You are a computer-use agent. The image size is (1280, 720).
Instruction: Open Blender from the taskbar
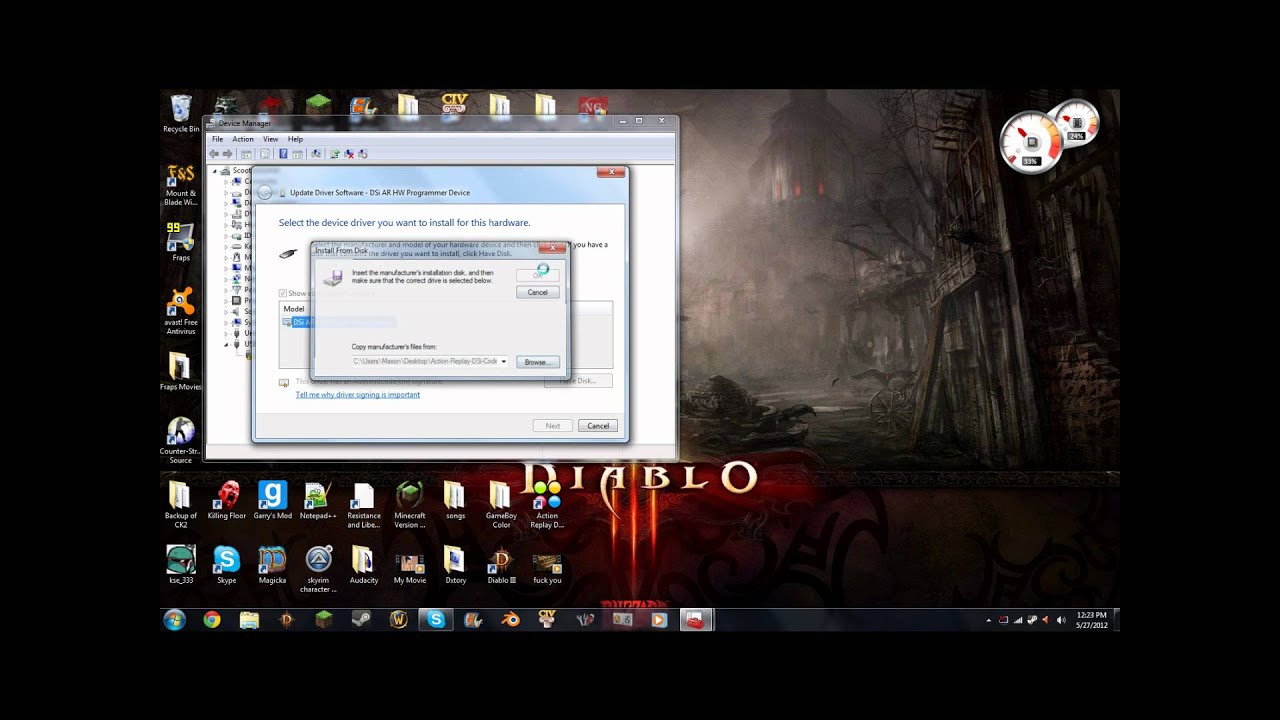pyautogui.click(x=510, y=620)
